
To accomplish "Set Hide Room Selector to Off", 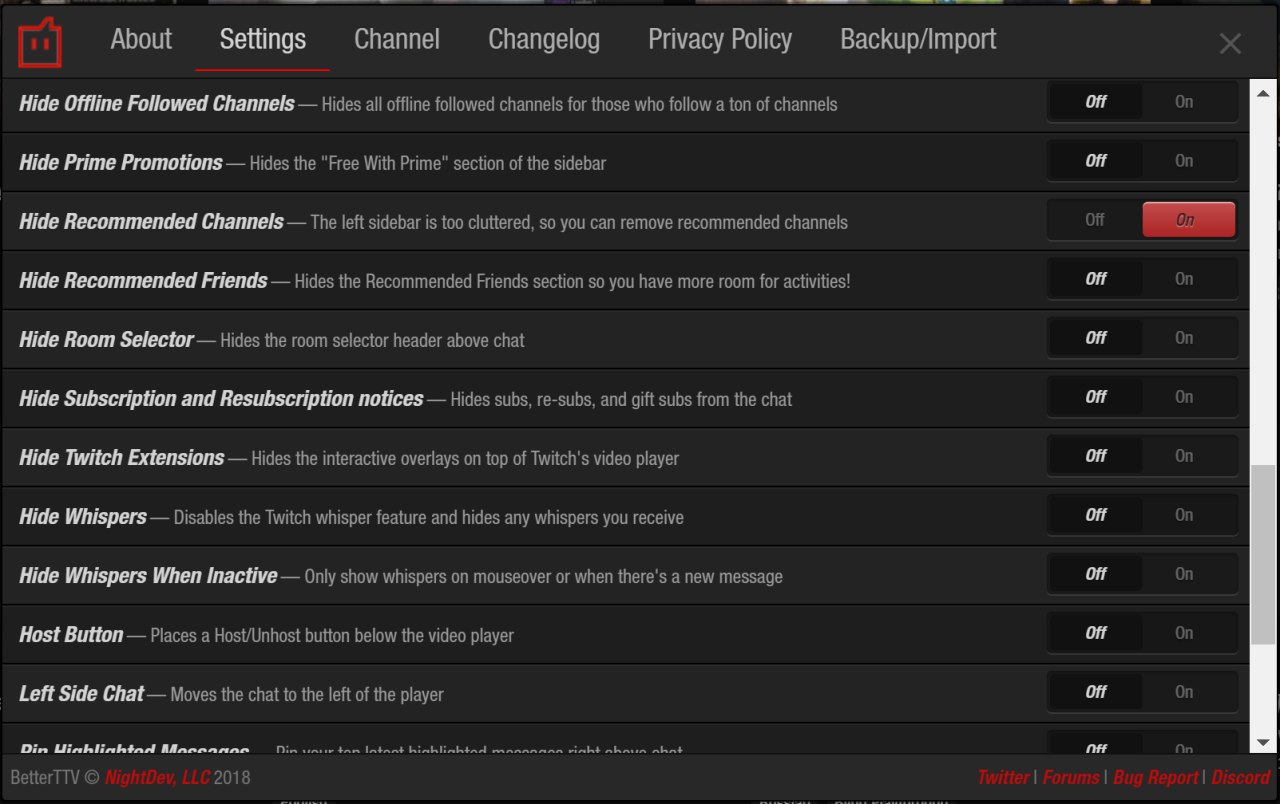I will [x=1096, y=338].
